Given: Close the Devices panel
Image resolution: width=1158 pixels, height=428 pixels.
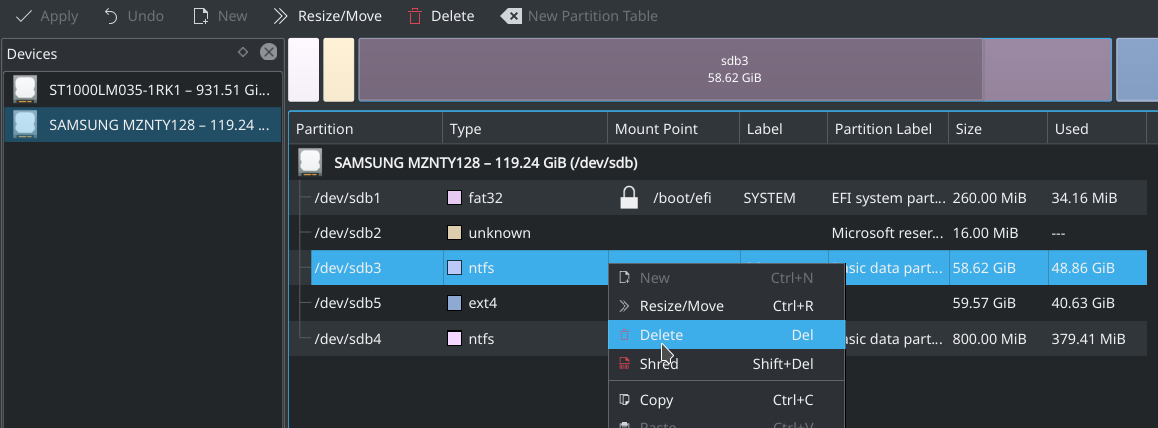Looking at the screenshot, I should click(x=269, y=52).
